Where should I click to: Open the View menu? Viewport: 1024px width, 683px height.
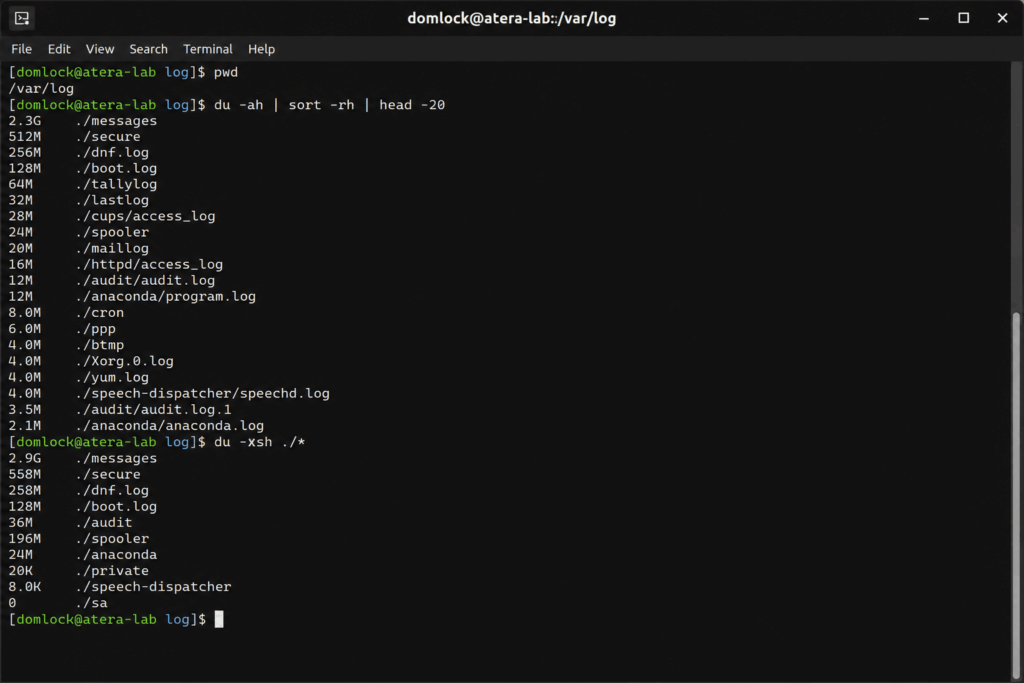[x=100, y=49]
